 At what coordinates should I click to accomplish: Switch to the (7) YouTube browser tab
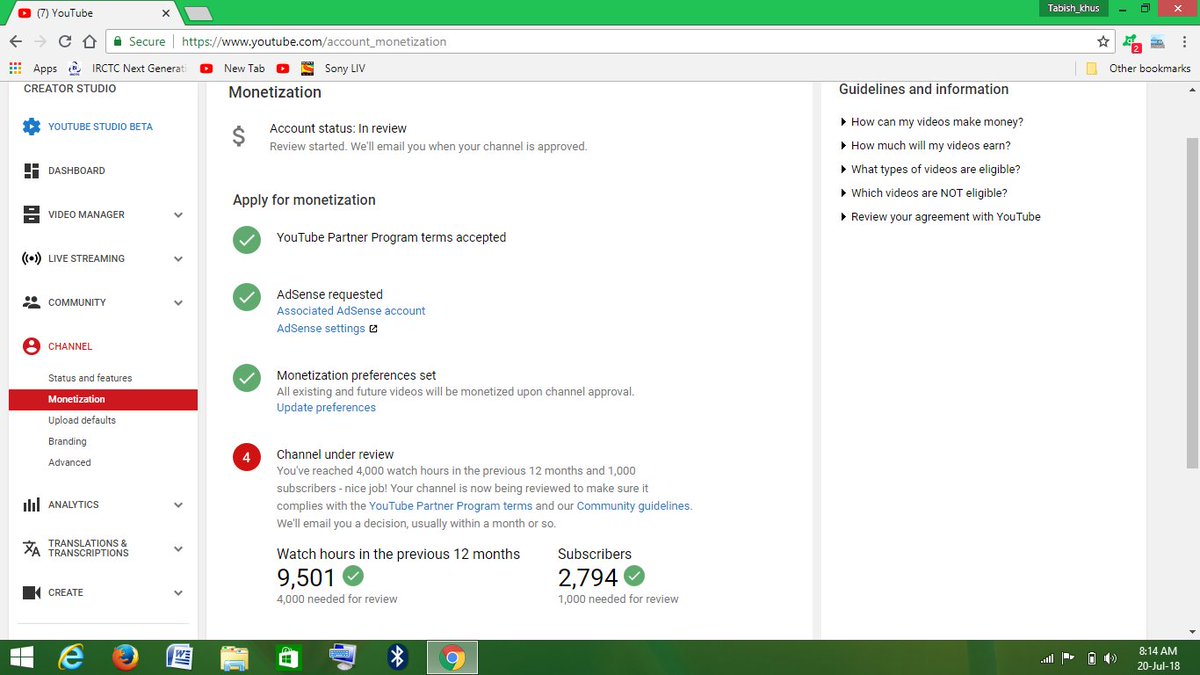coord(92,13)
